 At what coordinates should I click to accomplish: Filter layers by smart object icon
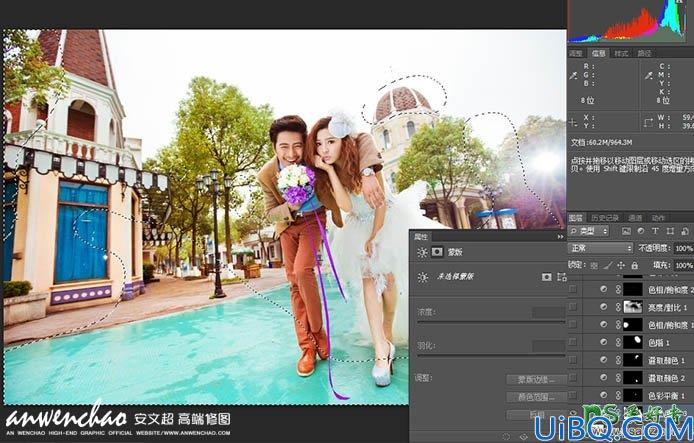[685, 231]
